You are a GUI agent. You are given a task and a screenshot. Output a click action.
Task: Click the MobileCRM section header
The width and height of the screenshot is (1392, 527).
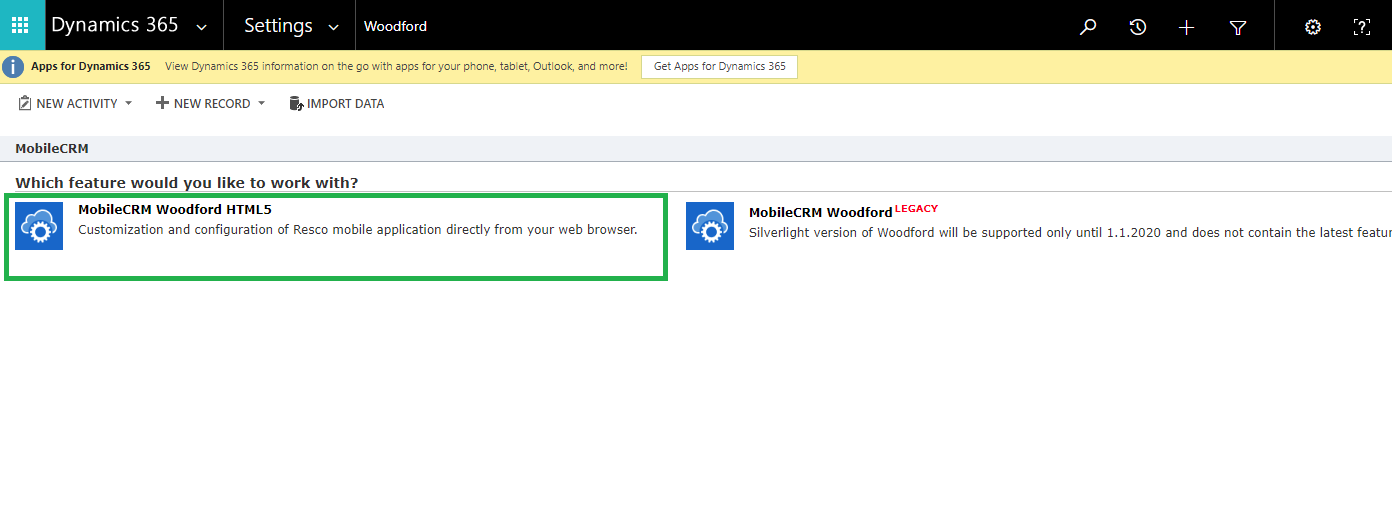point(52,148)
